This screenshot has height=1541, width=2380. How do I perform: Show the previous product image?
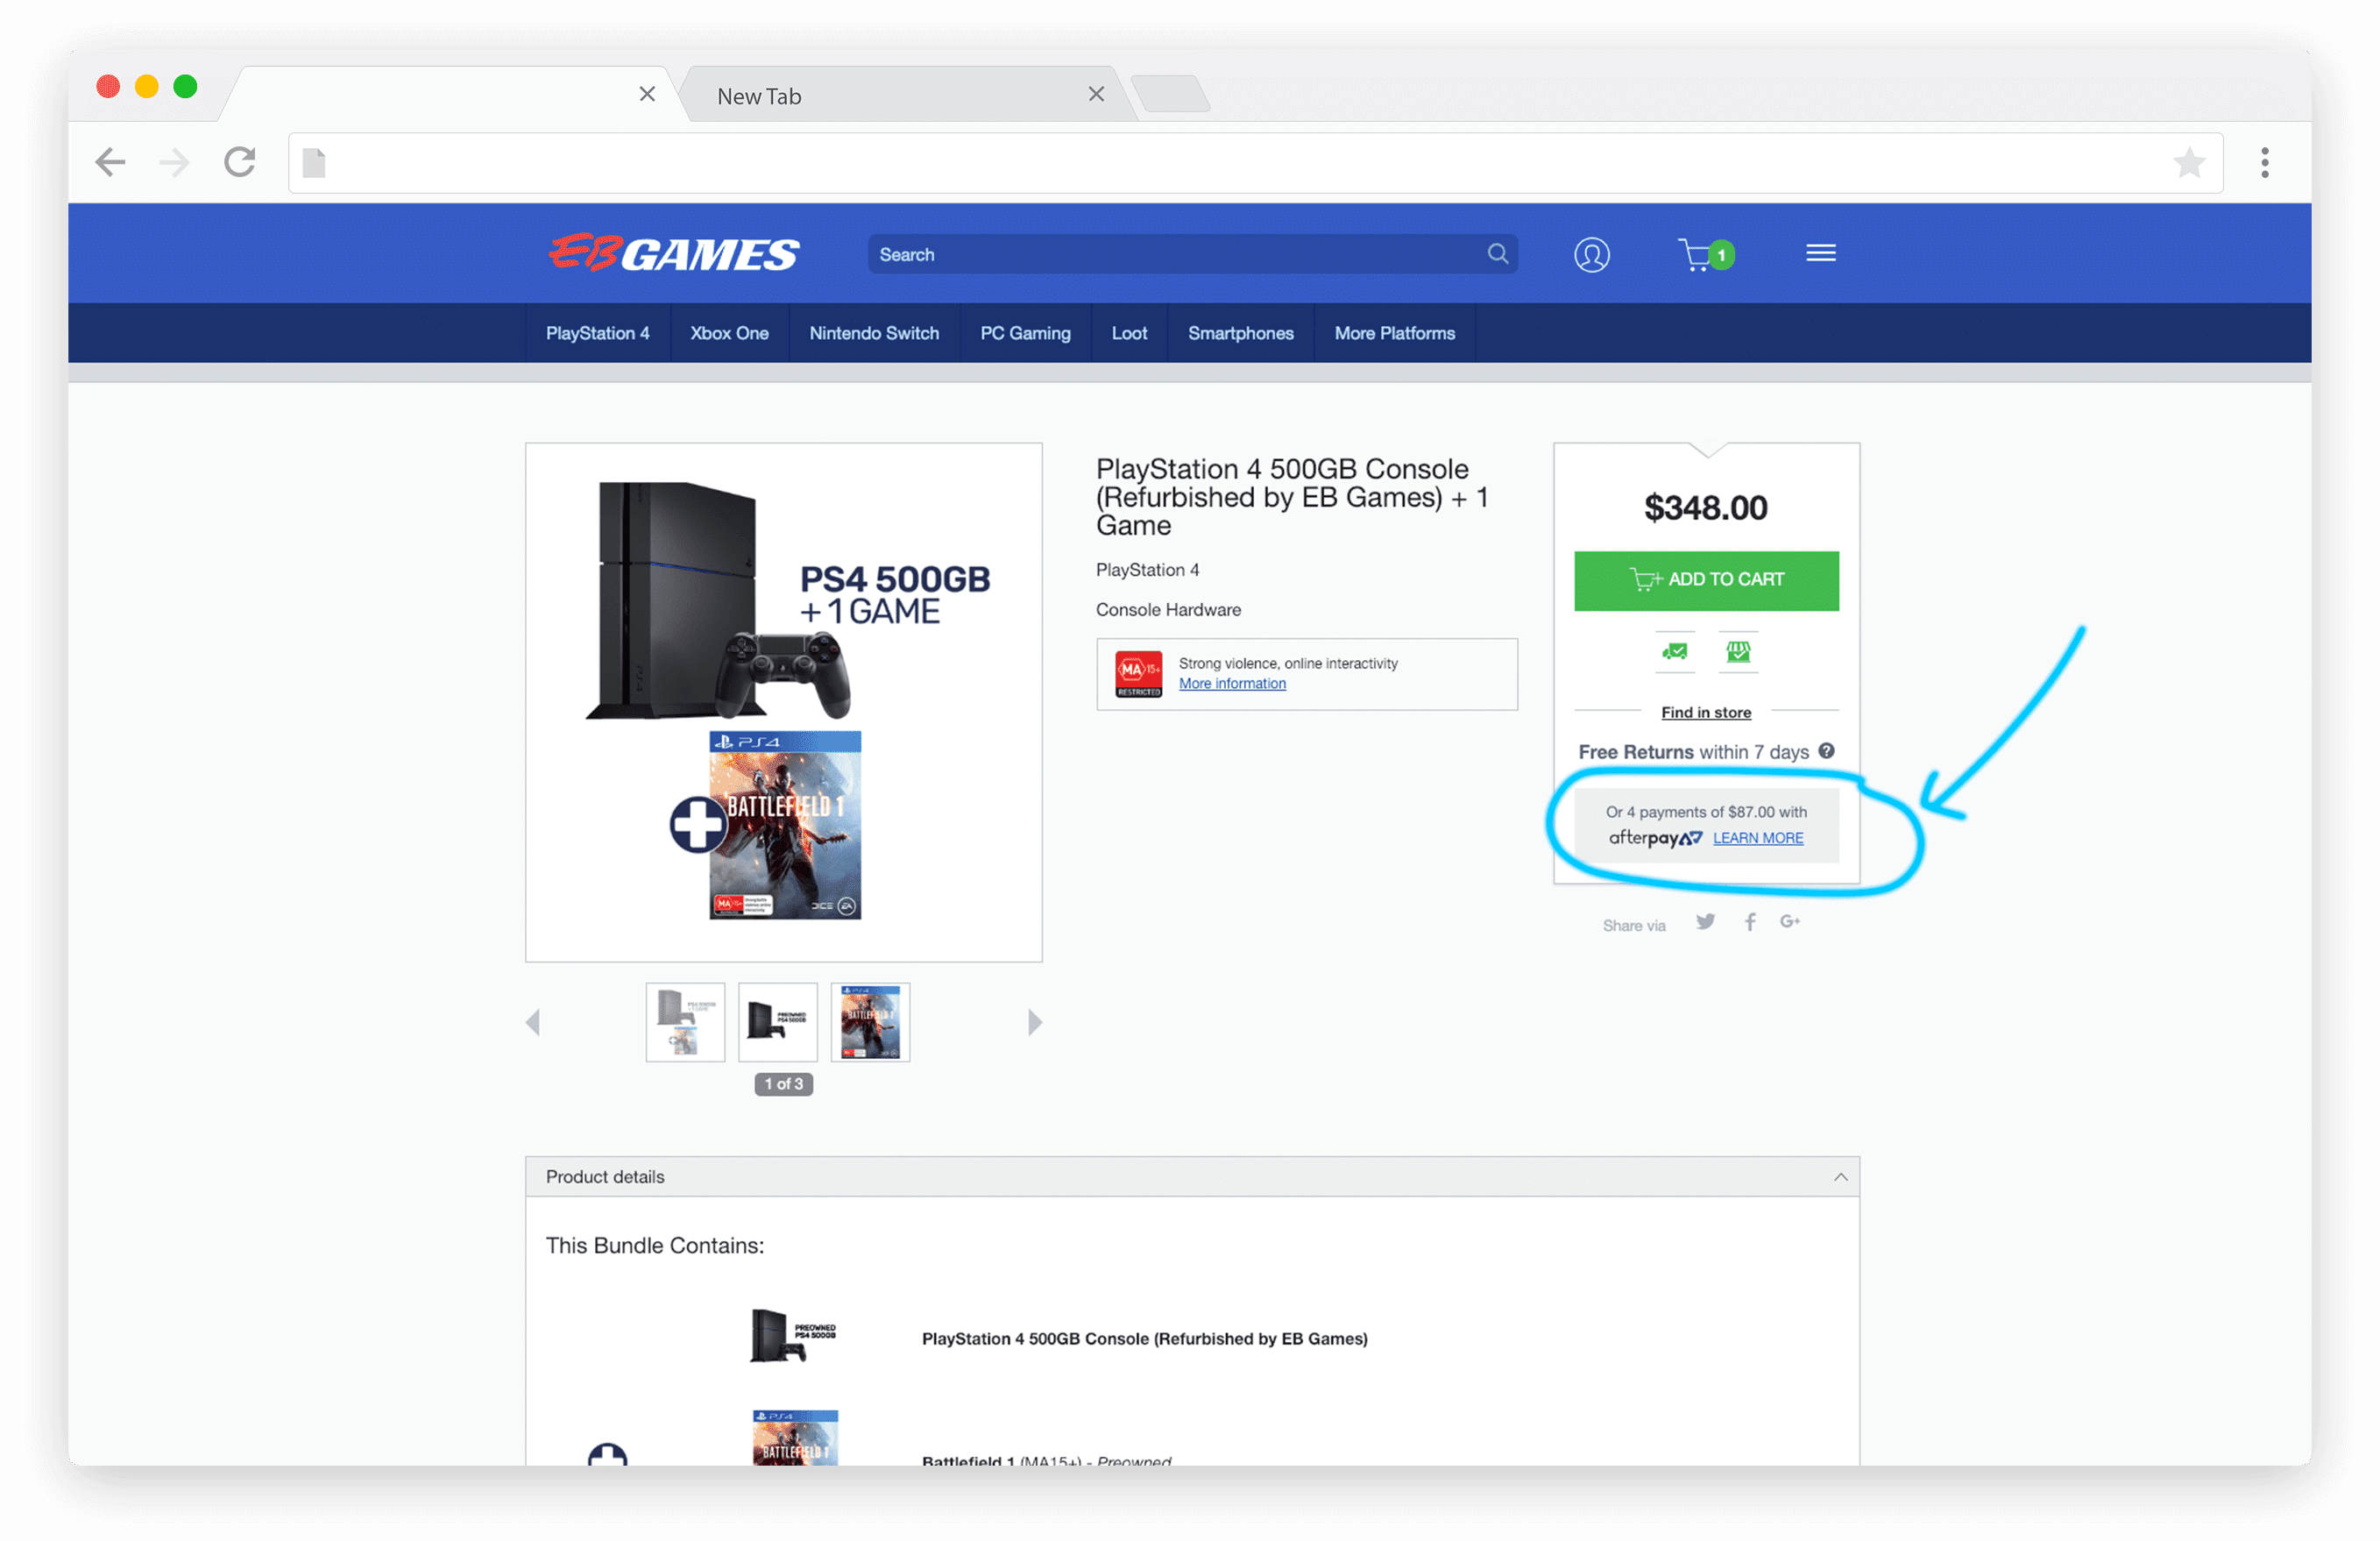[x=533, y=1022]
